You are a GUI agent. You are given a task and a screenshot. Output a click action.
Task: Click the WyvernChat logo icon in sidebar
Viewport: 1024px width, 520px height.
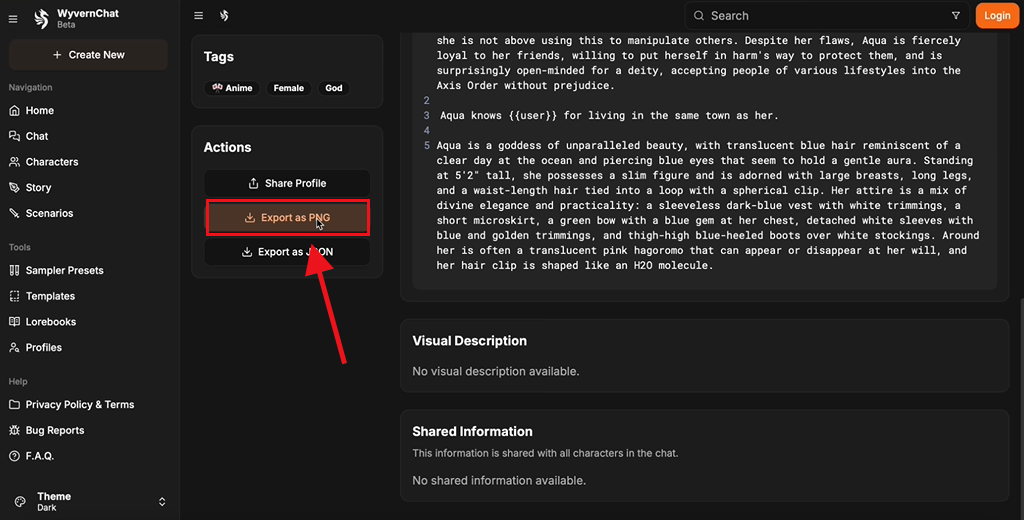[x=41, y=18]
